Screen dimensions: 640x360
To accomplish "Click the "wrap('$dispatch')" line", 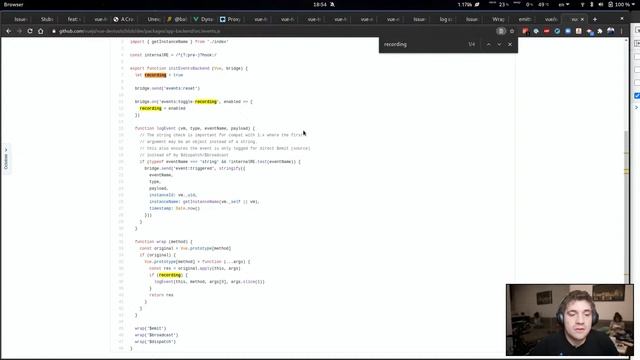I will (x=155, y=342).
